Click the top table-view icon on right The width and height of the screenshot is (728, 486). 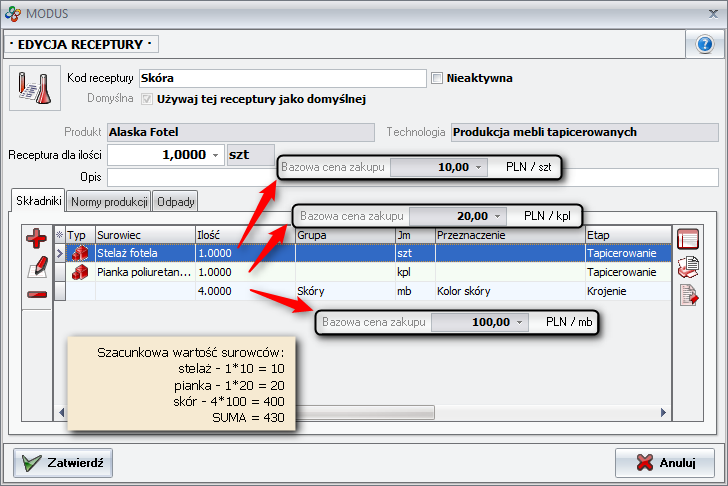pos(688,239)
